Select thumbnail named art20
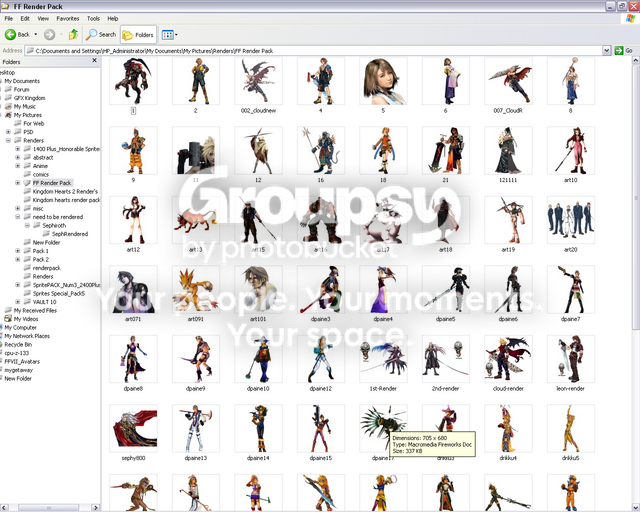 pyautogui.click(x=571, y=220)
